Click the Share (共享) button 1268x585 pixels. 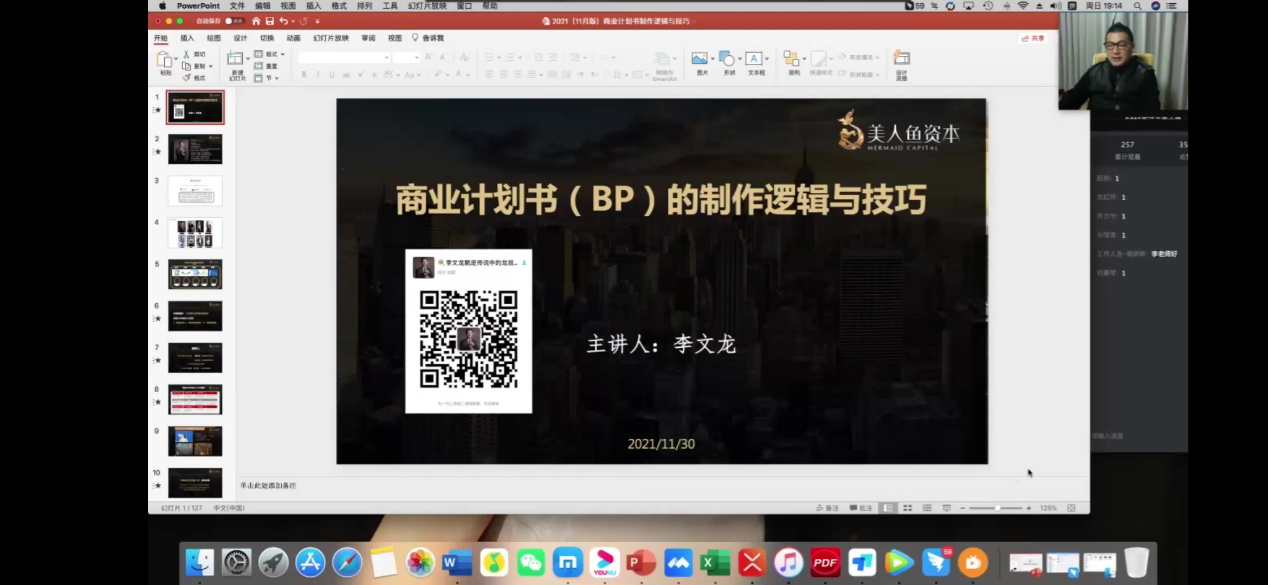coord(1033,38)
